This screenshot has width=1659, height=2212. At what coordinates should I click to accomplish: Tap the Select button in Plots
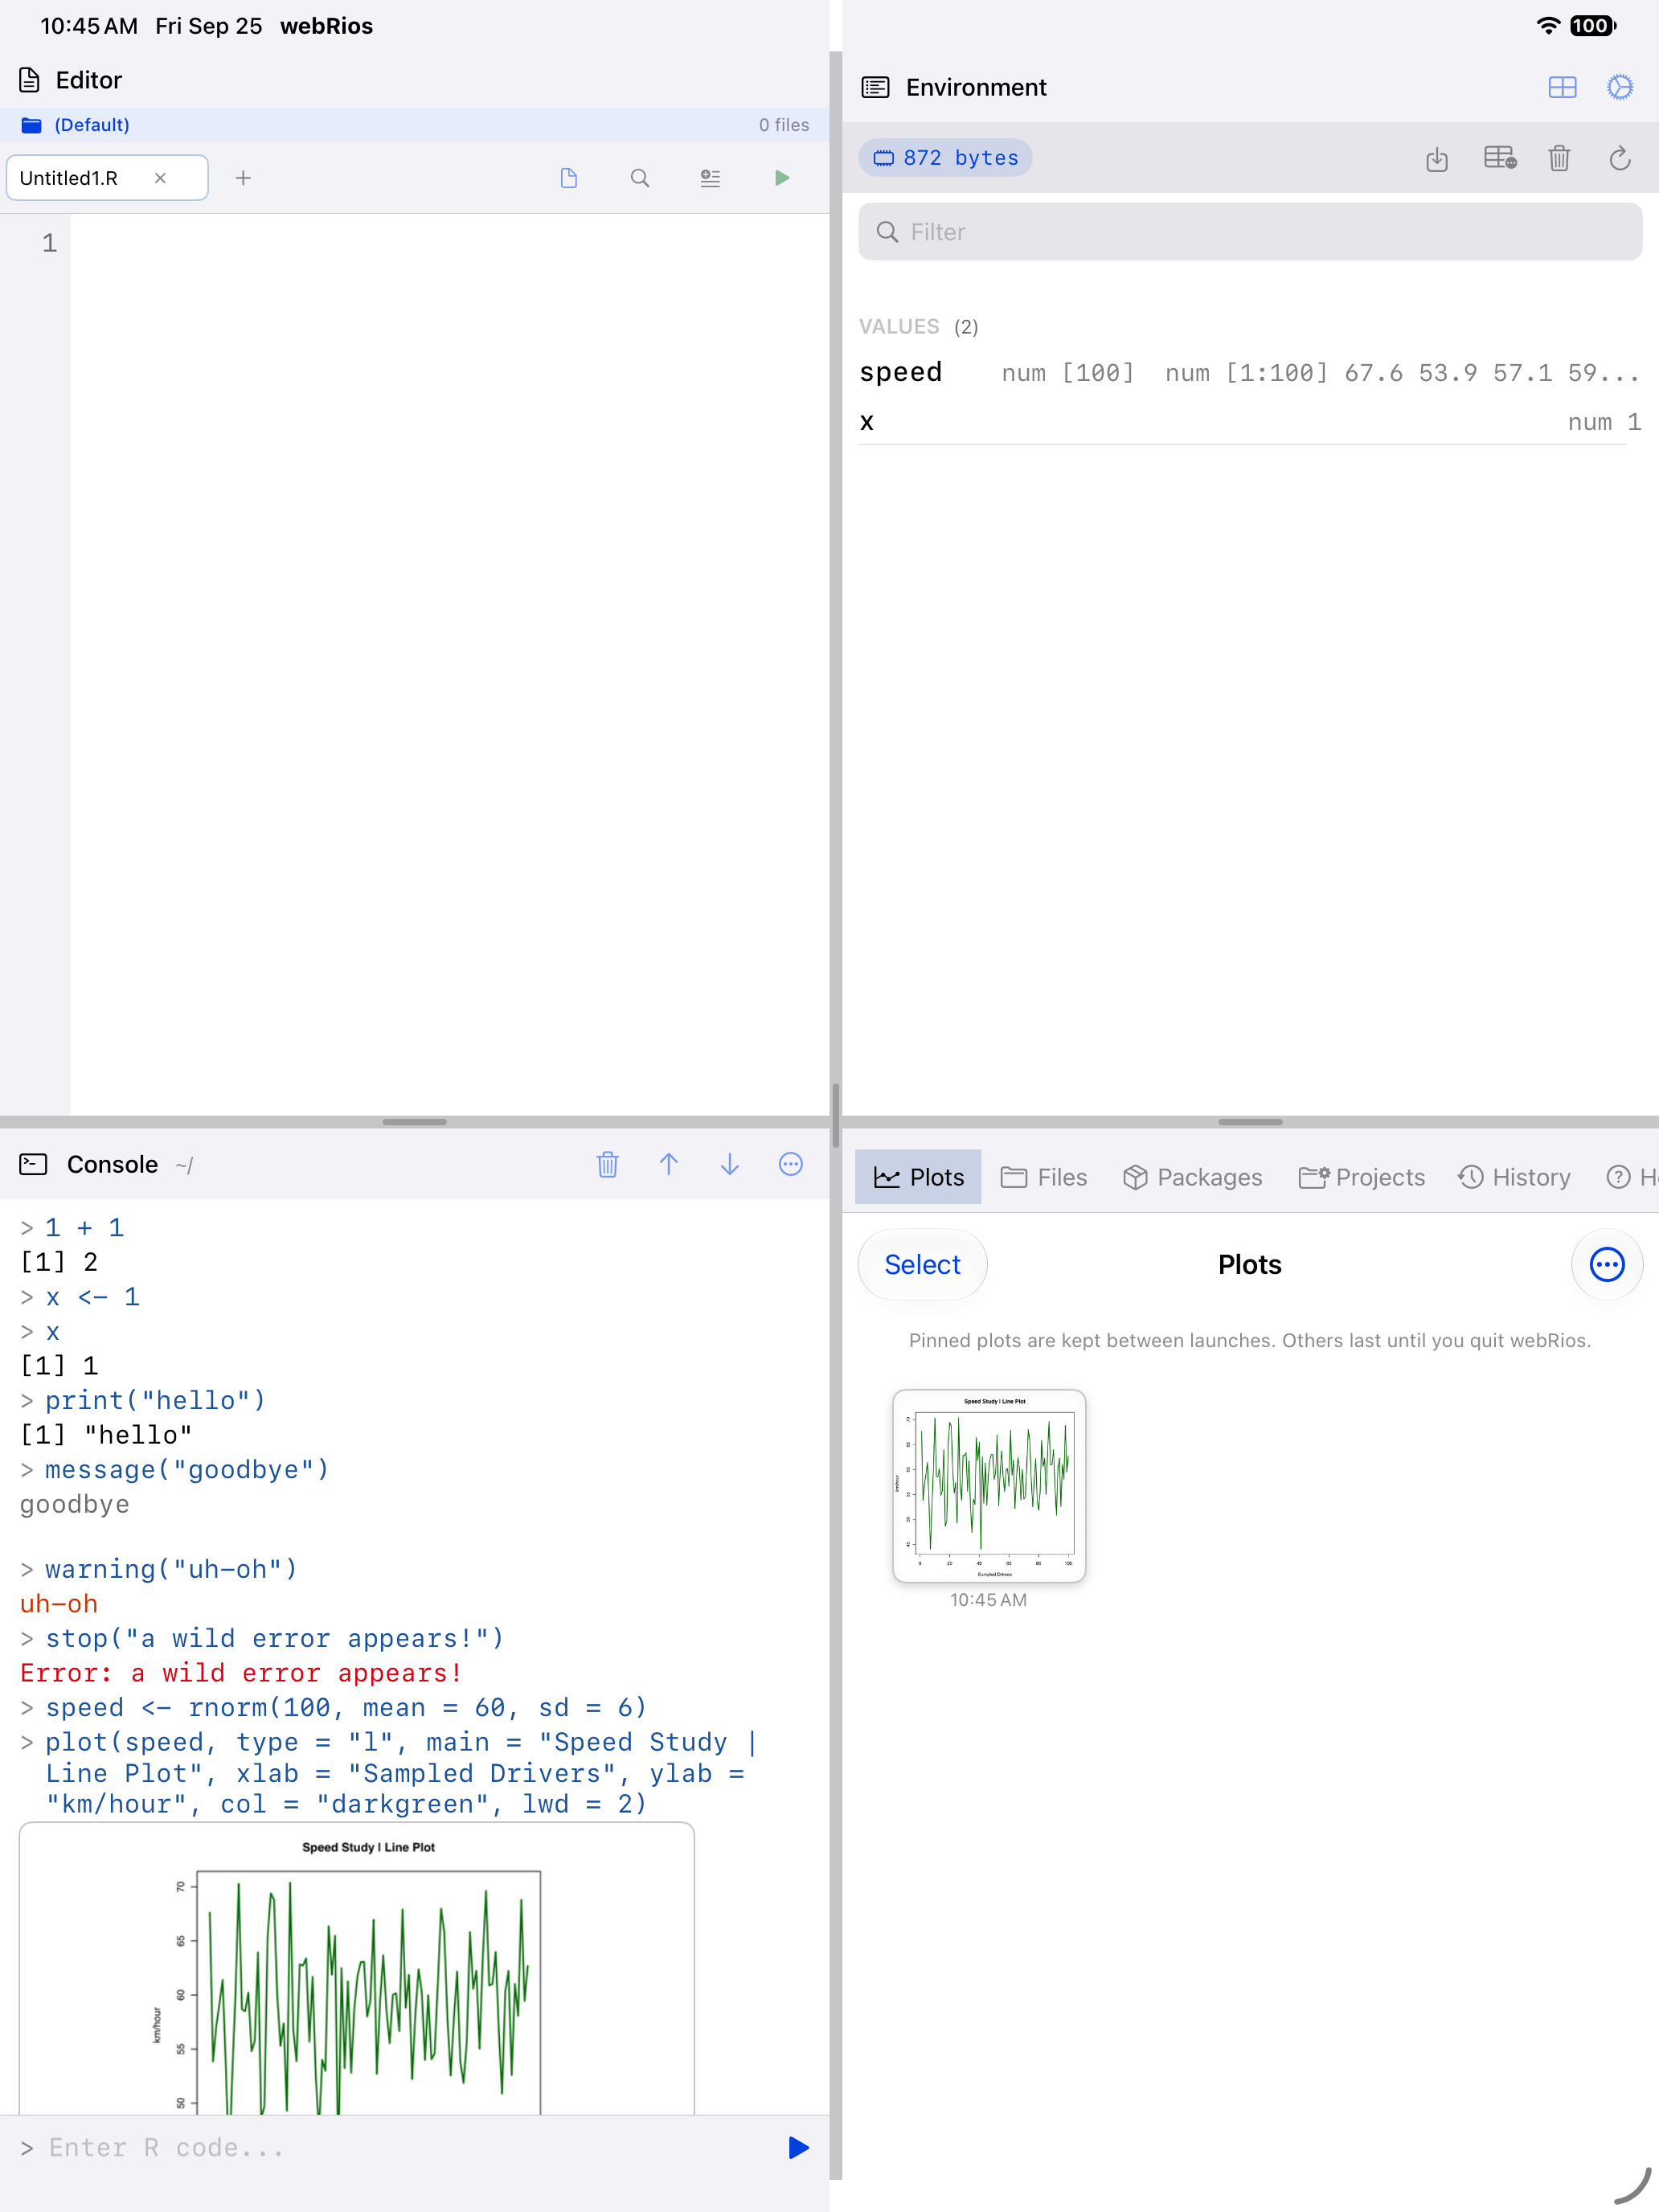click(922, 1264)
